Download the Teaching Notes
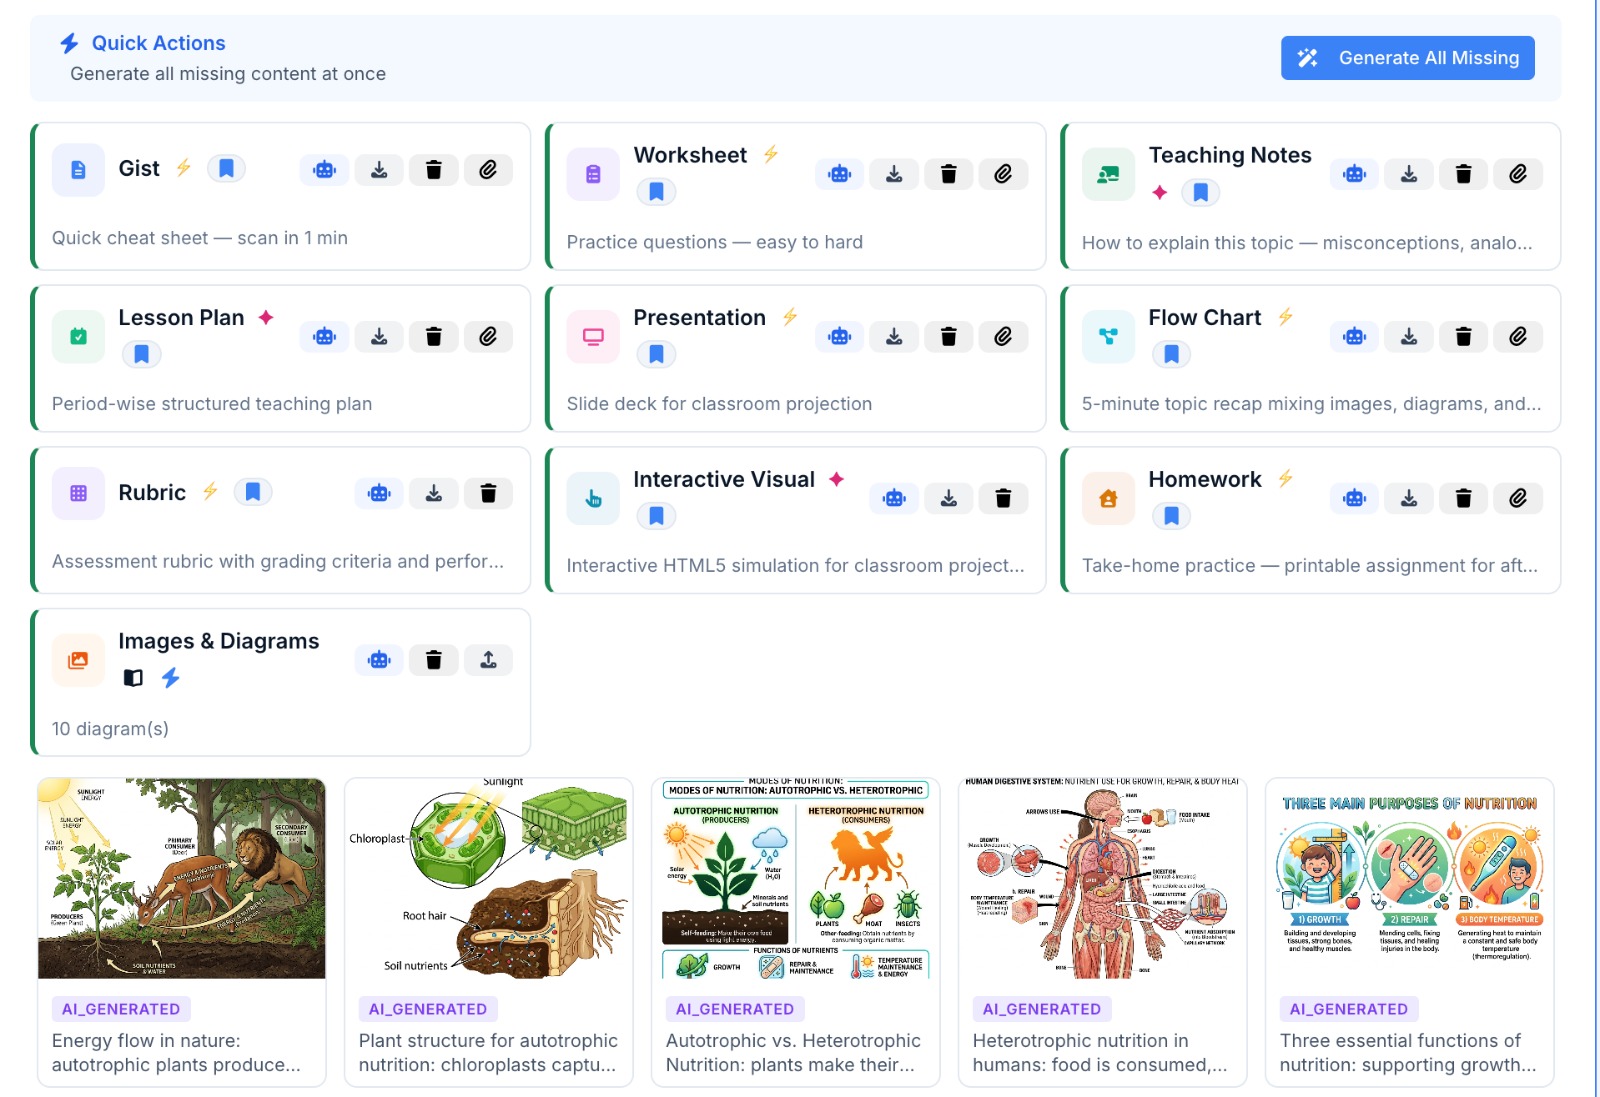 [1409, 174]
